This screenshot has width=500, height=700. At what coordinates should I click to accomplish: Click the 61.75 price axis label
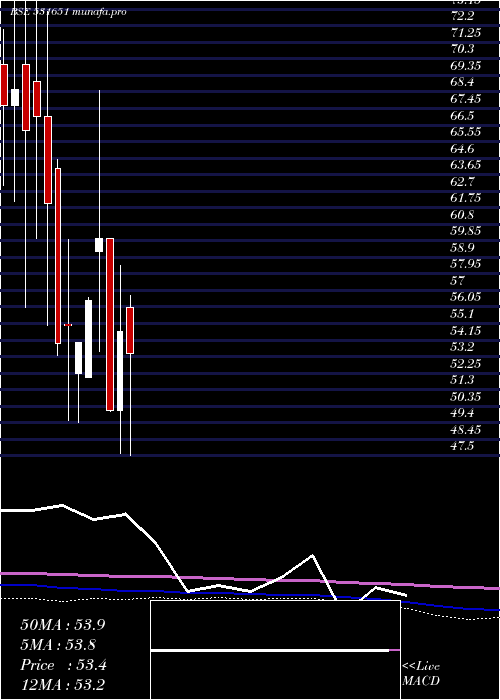[466, 198]
